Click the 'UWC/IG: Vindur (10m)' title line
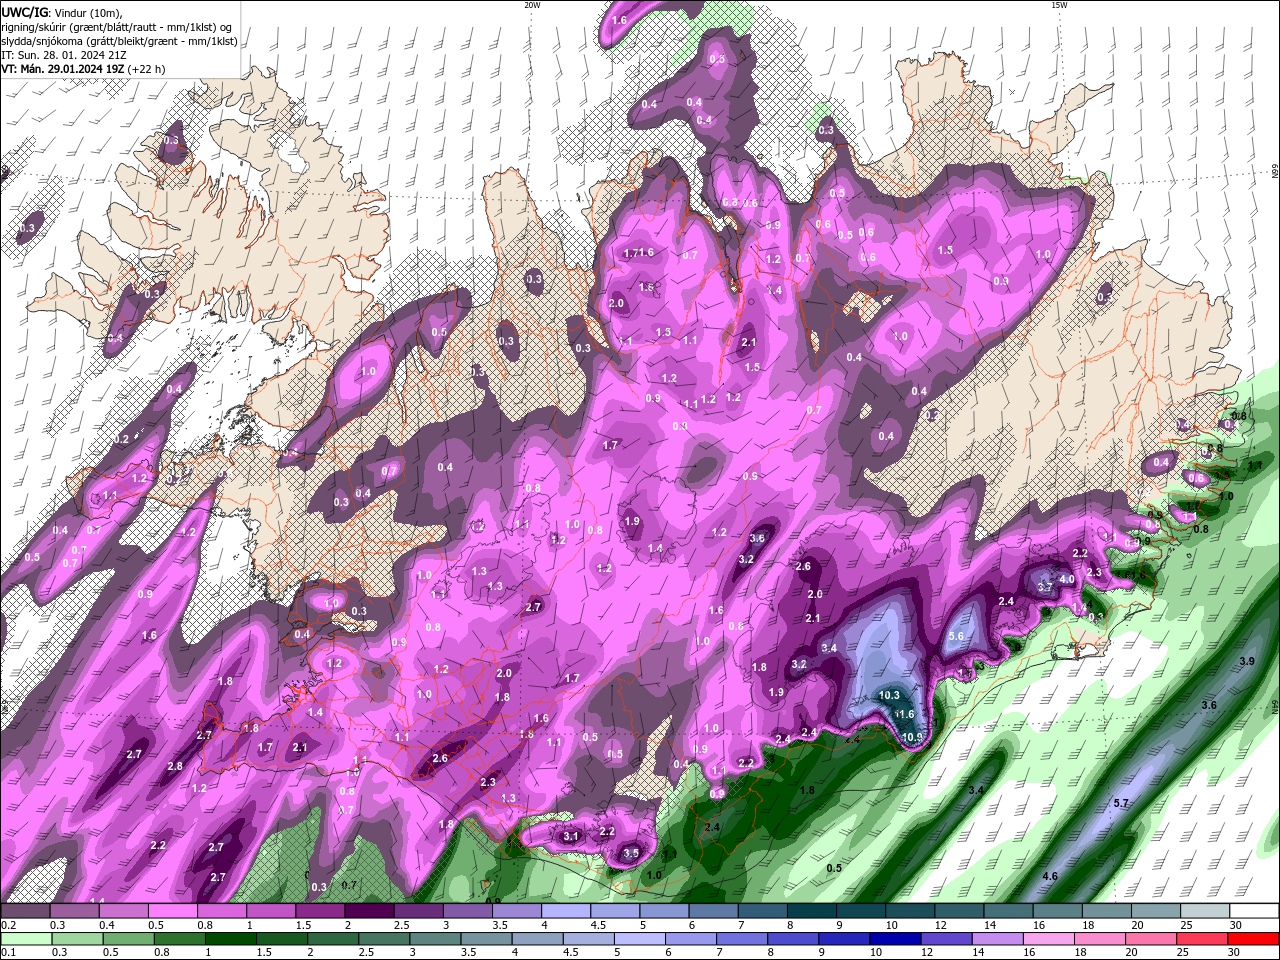Screen dimensions: 1280x960 click(x=62, y=11)
